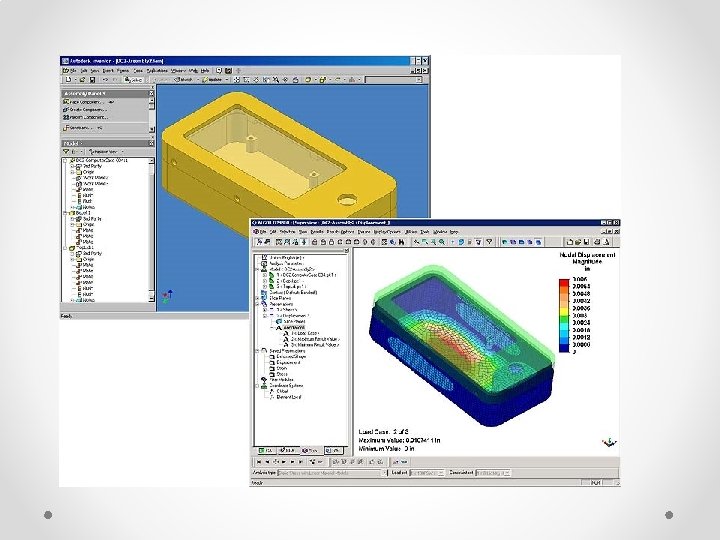Screen dimensions: 720x540
Task: Open the Help menu in Inventor window
Action: [205, 71]
